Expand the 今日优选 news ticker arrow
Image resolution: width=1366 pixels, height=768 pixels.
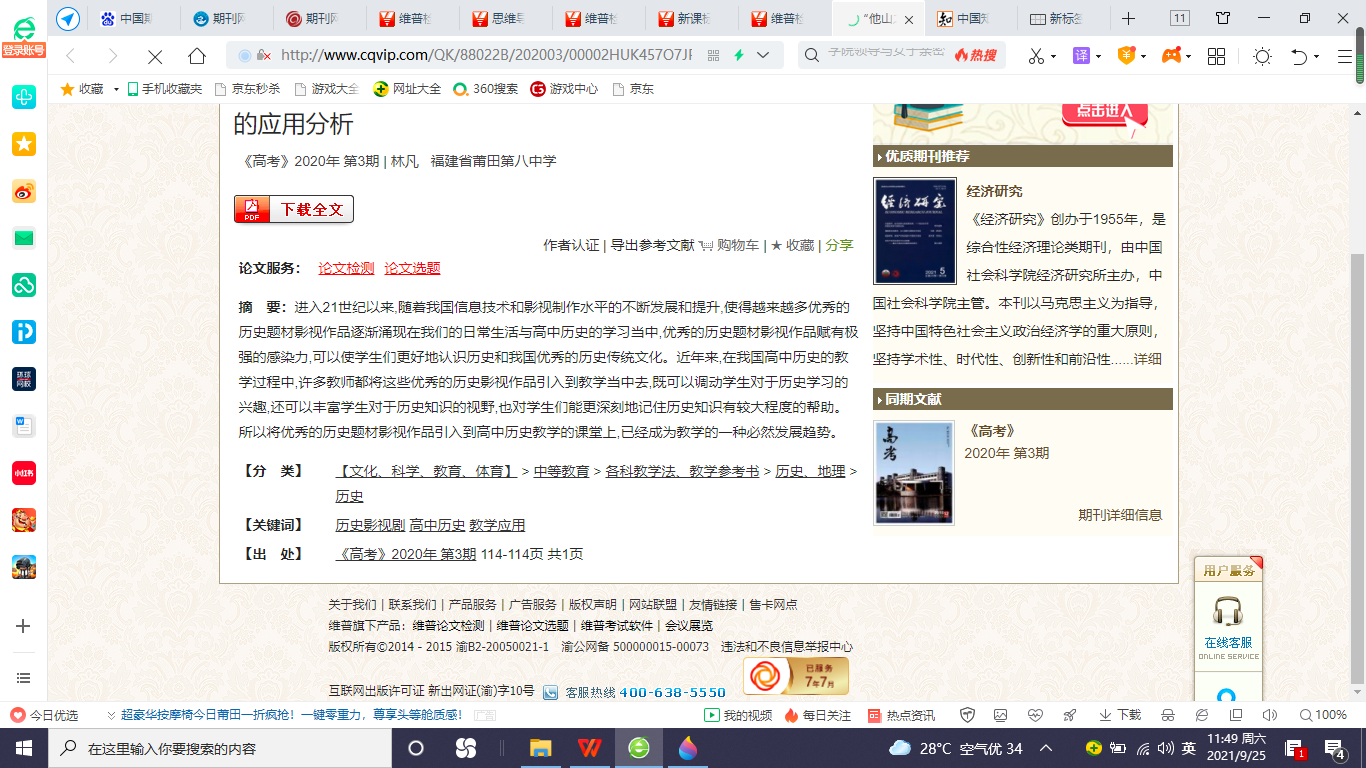point(110,715)
